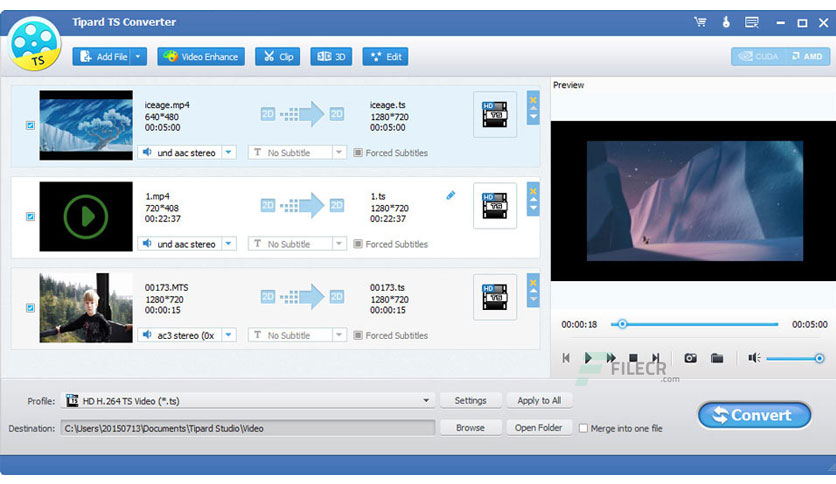
Task: Mute the preview speaker icon
Action: (754, 358)
